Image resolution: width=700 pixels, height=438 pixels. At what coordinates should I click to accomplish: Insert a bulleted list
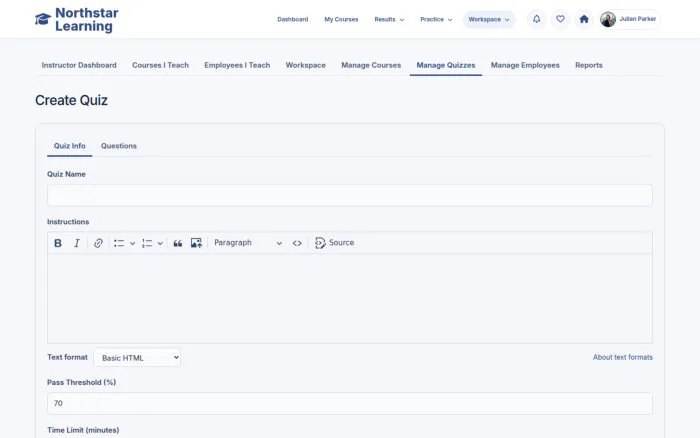[x=119, y=243]
